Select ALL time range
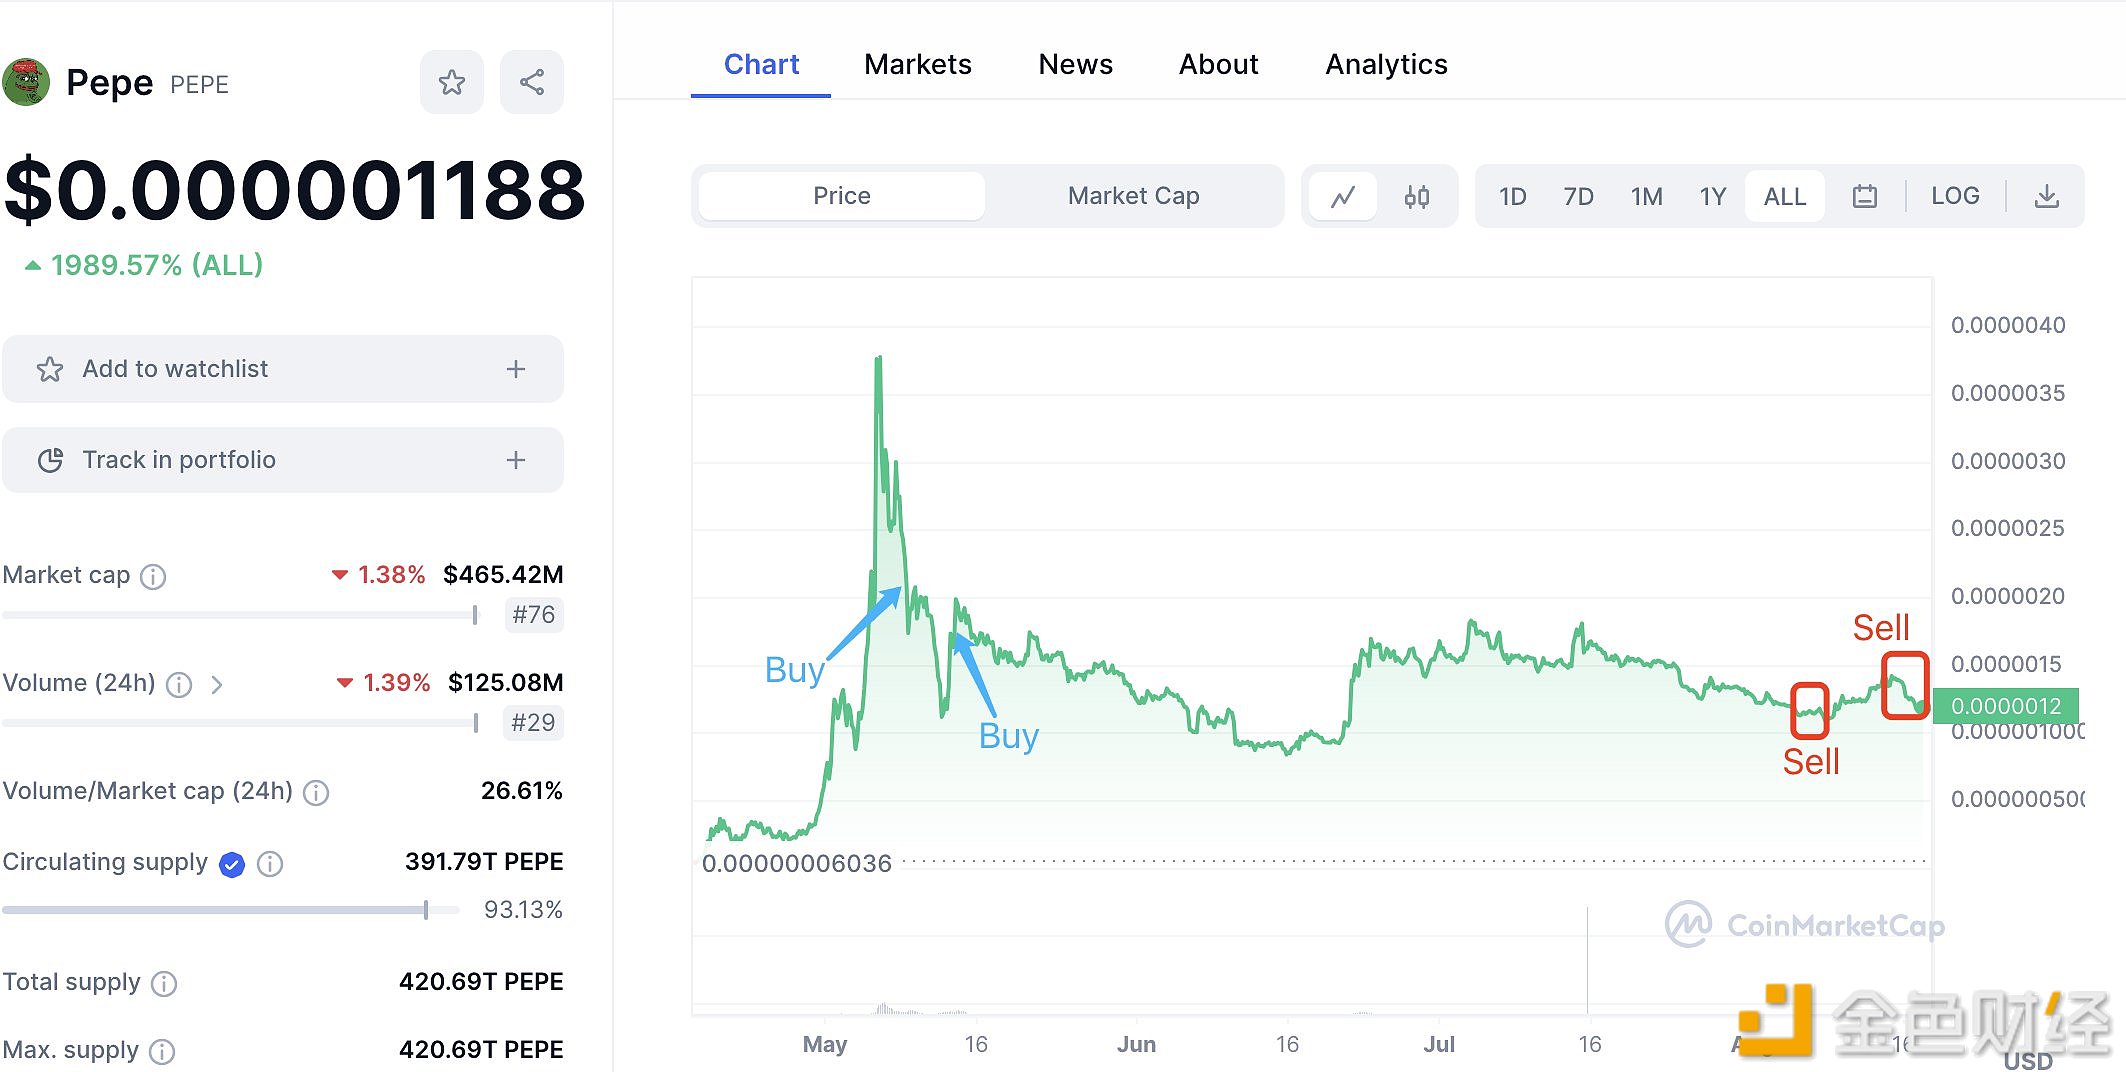The width and height of the screenshot is (2126, 1072). pyautogui.click(x=1785, y=196)
